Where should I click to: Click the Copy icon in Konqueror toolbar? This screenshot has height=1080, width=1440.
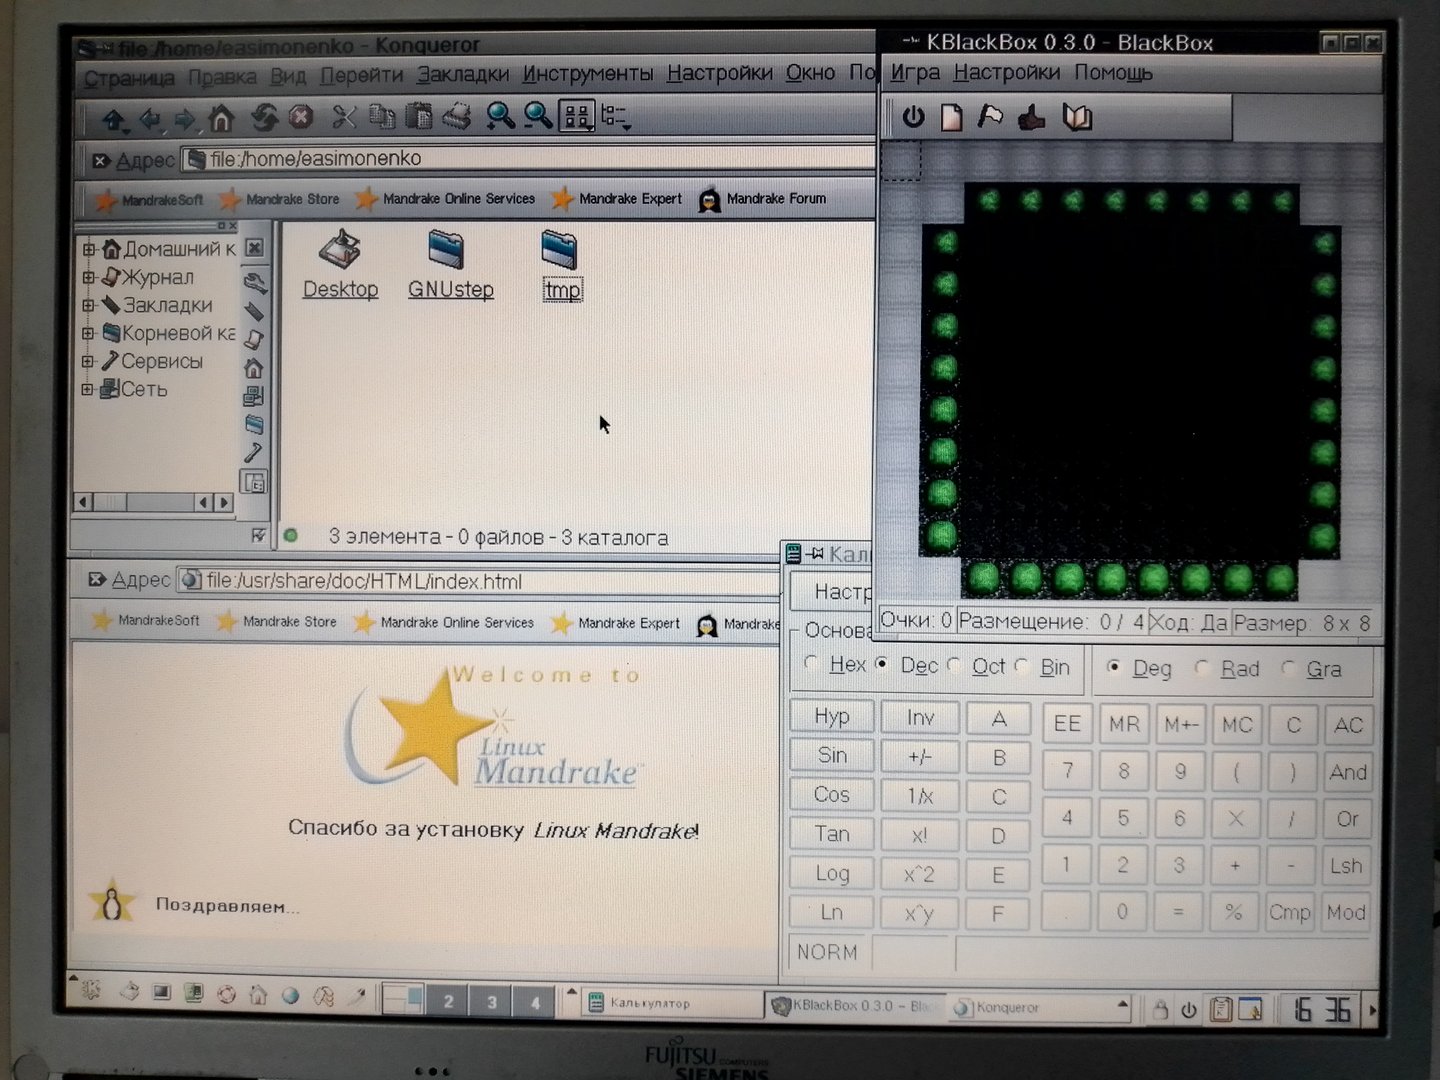(382, 117)
